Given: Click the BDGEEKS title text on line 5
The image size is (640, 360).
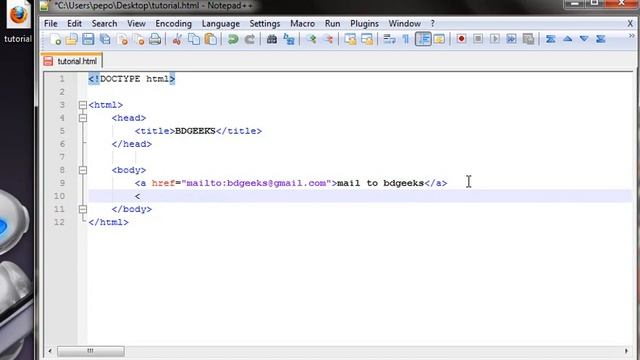Looking at the screenshot, I should click(x=195, y=131).
